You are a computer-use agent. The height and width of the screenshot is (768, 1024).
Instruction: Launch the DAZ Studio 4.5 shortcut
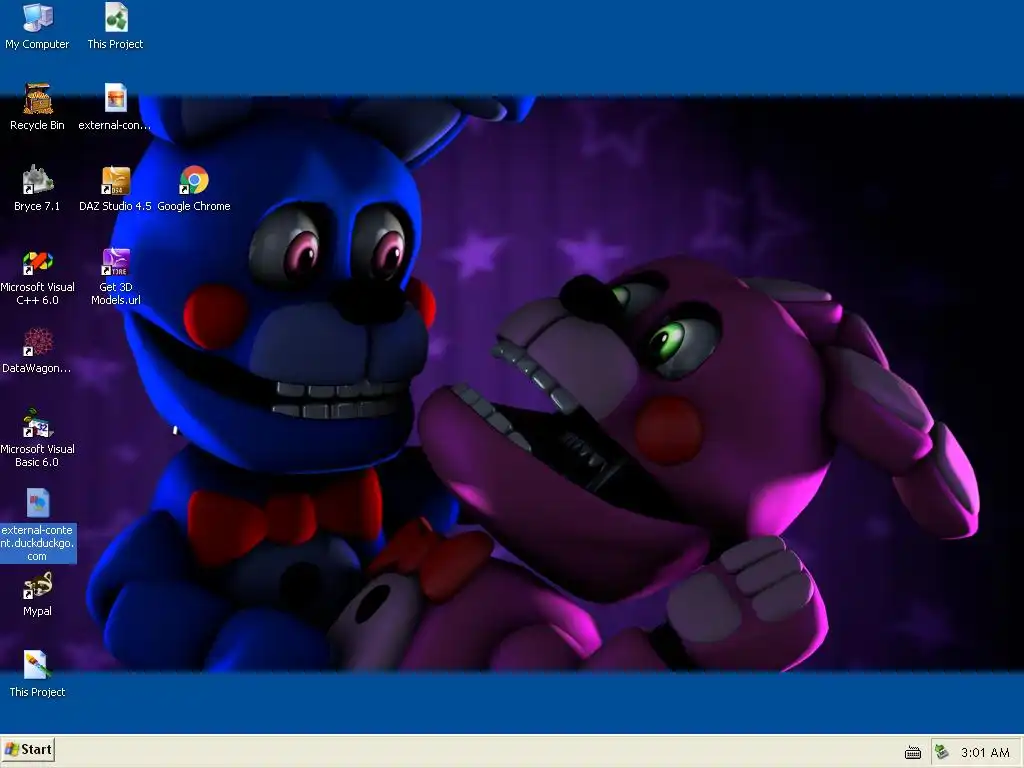pyautogui.click(x=116, y=188)
